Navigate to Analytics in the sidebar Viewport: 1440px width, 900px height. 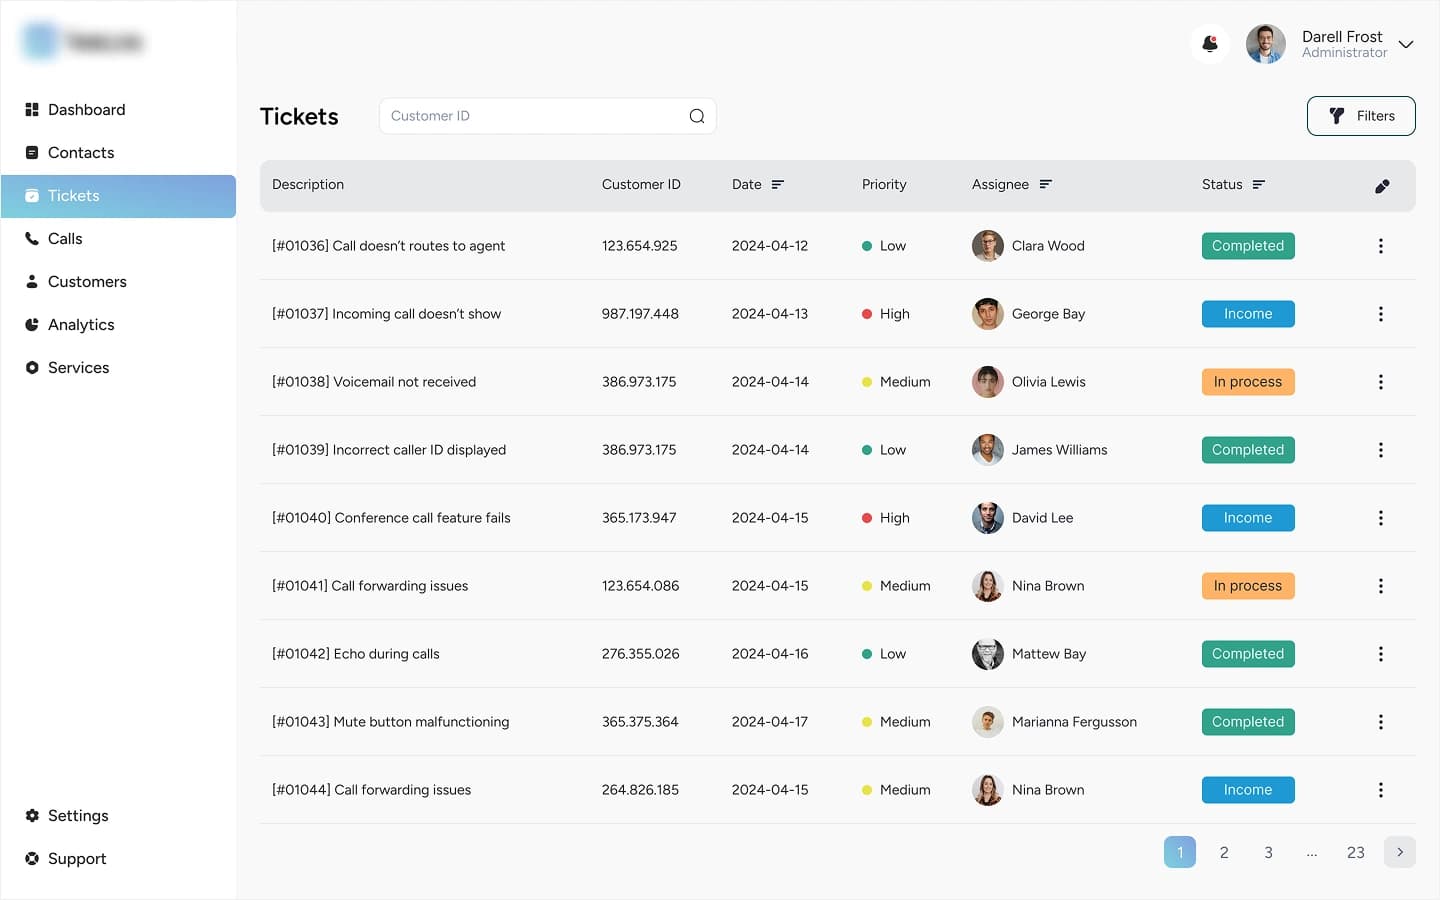click(x=81, y=325)
